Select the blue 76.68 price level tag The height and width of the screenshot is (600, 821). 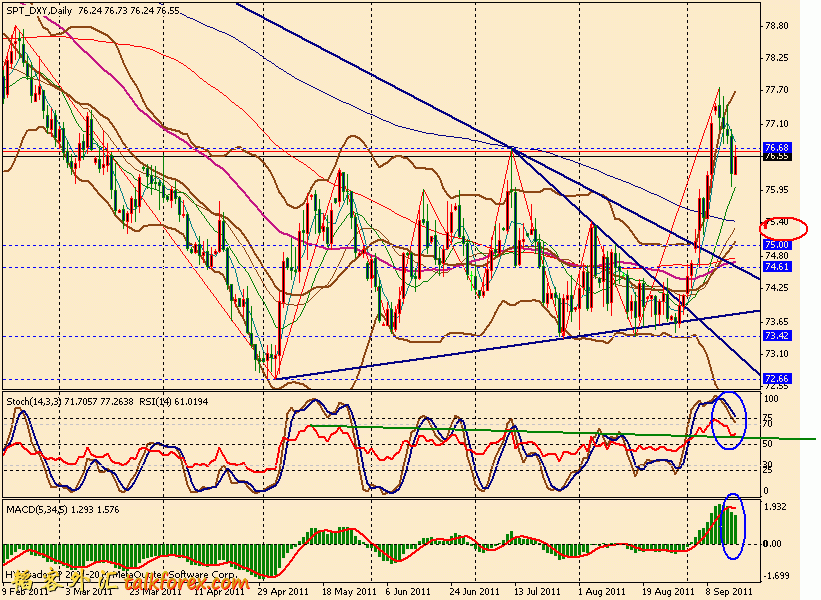click(777, 147)
